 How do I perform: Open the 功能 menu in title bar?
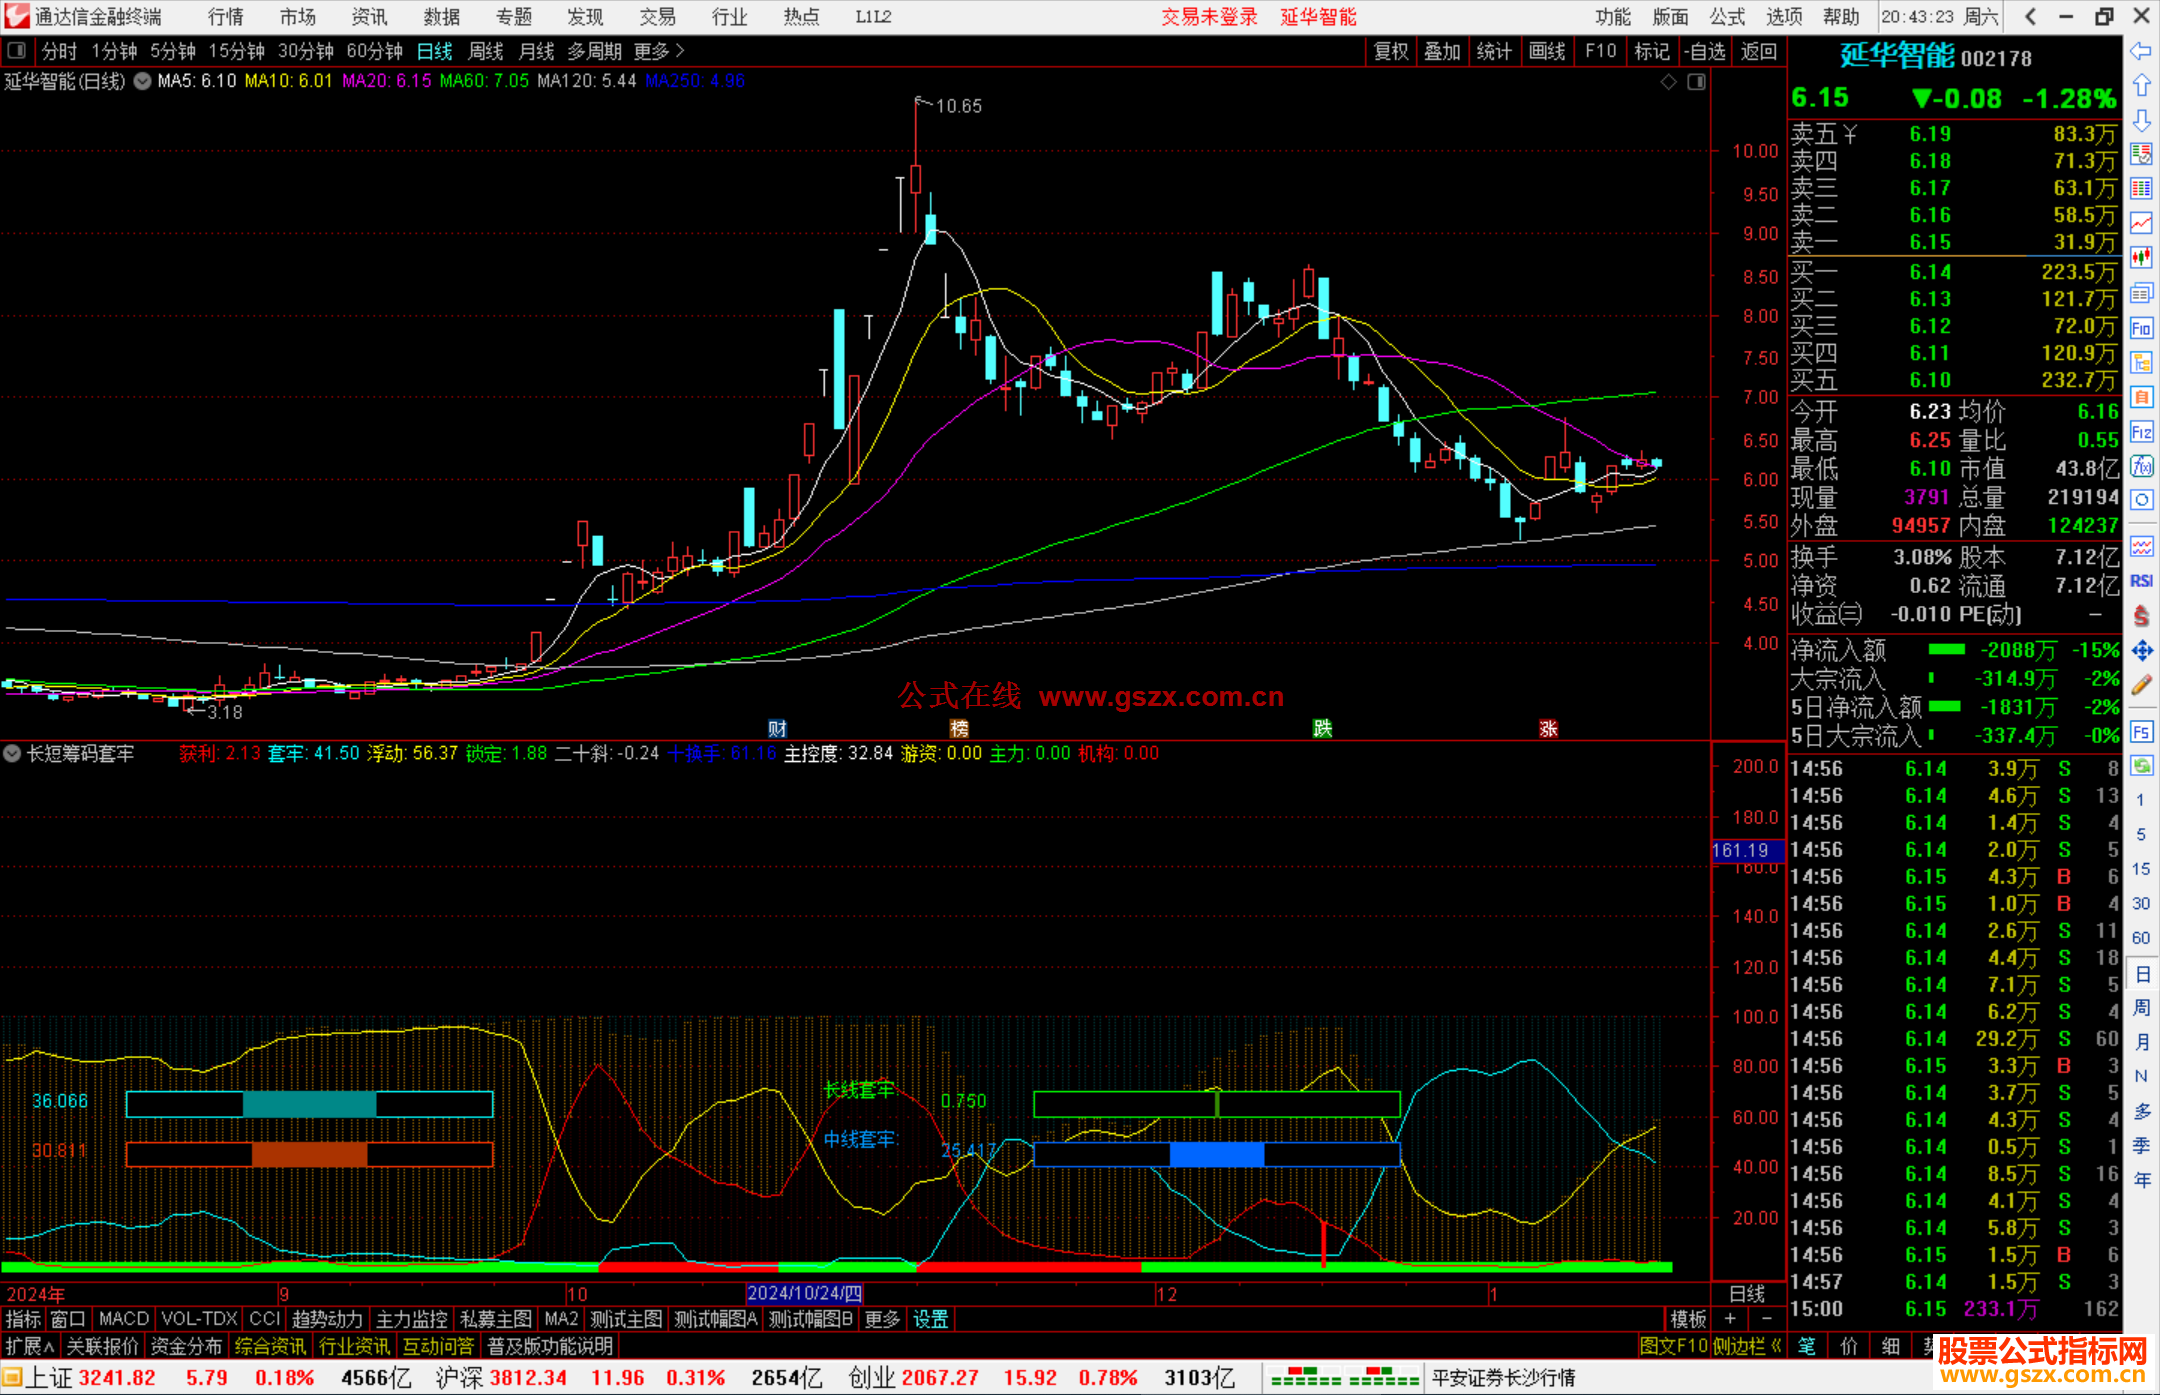[1613, 16]
